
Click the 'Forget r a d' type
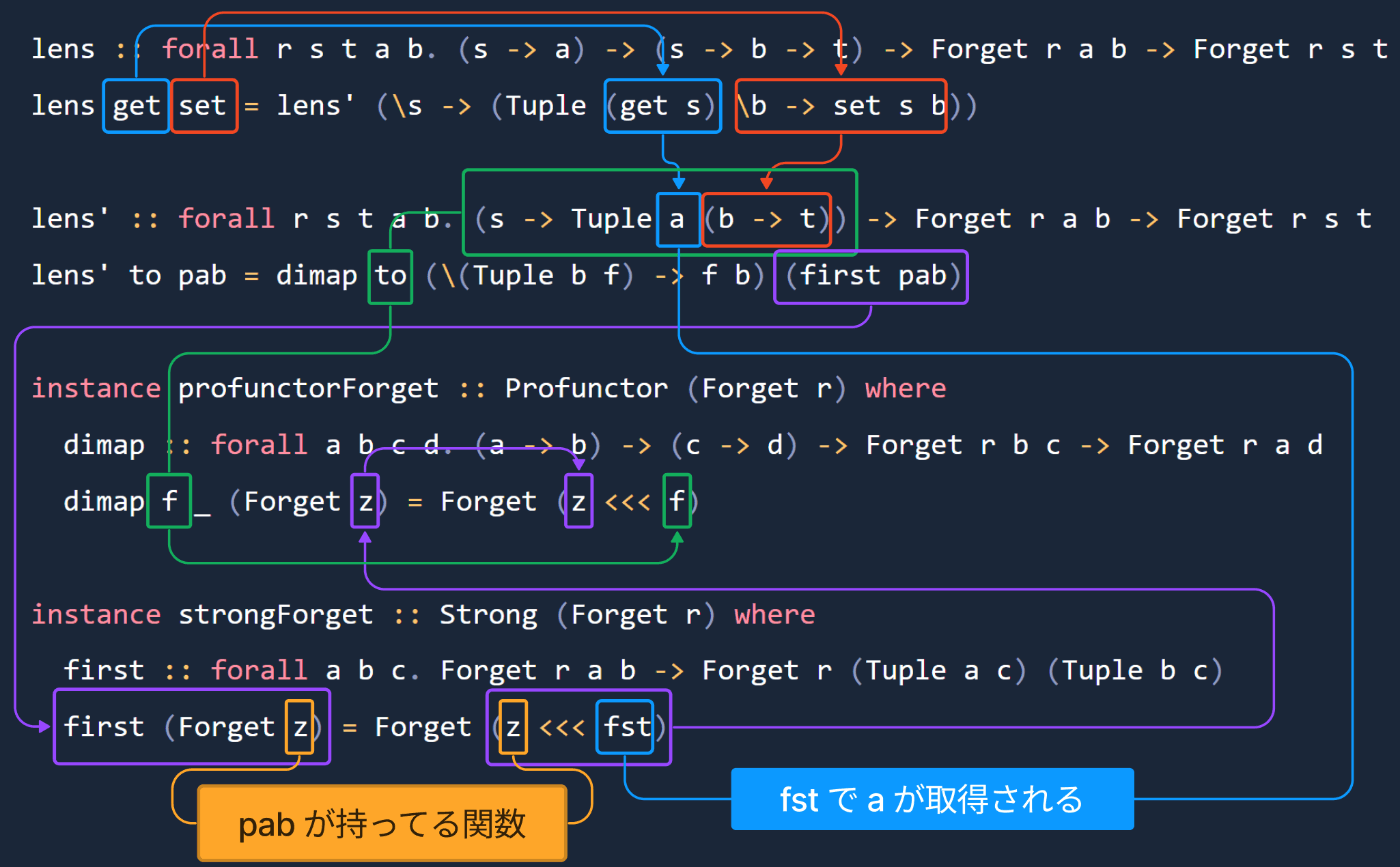pyautogui.click(x=1225, y=445)
